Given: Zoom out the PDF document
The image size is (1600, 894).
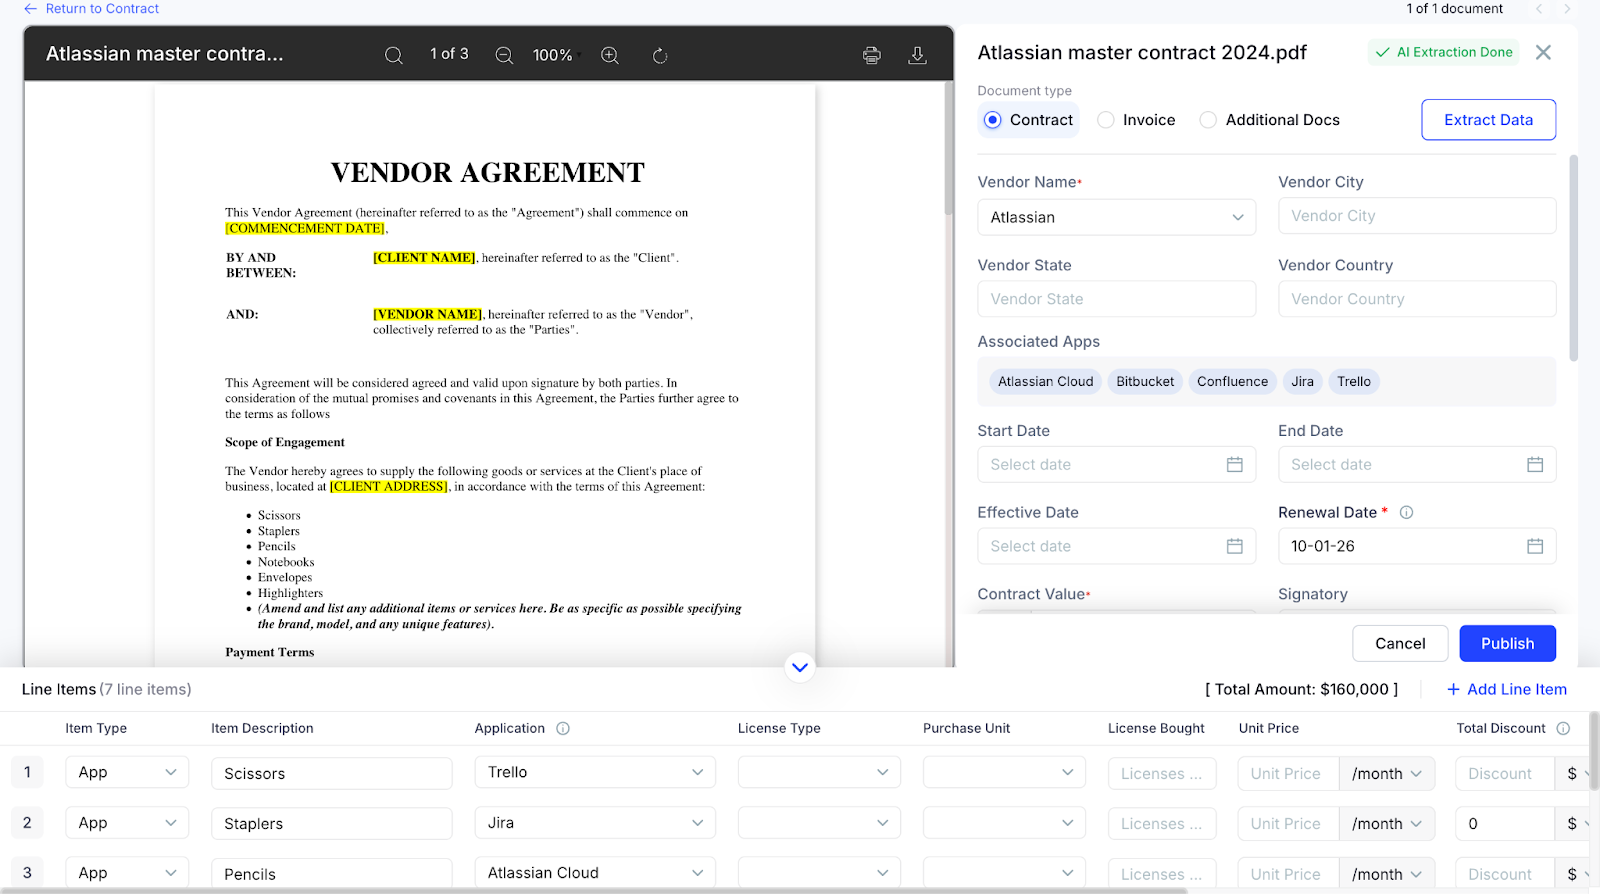Looking at the screenshot, I should [504, 55].
